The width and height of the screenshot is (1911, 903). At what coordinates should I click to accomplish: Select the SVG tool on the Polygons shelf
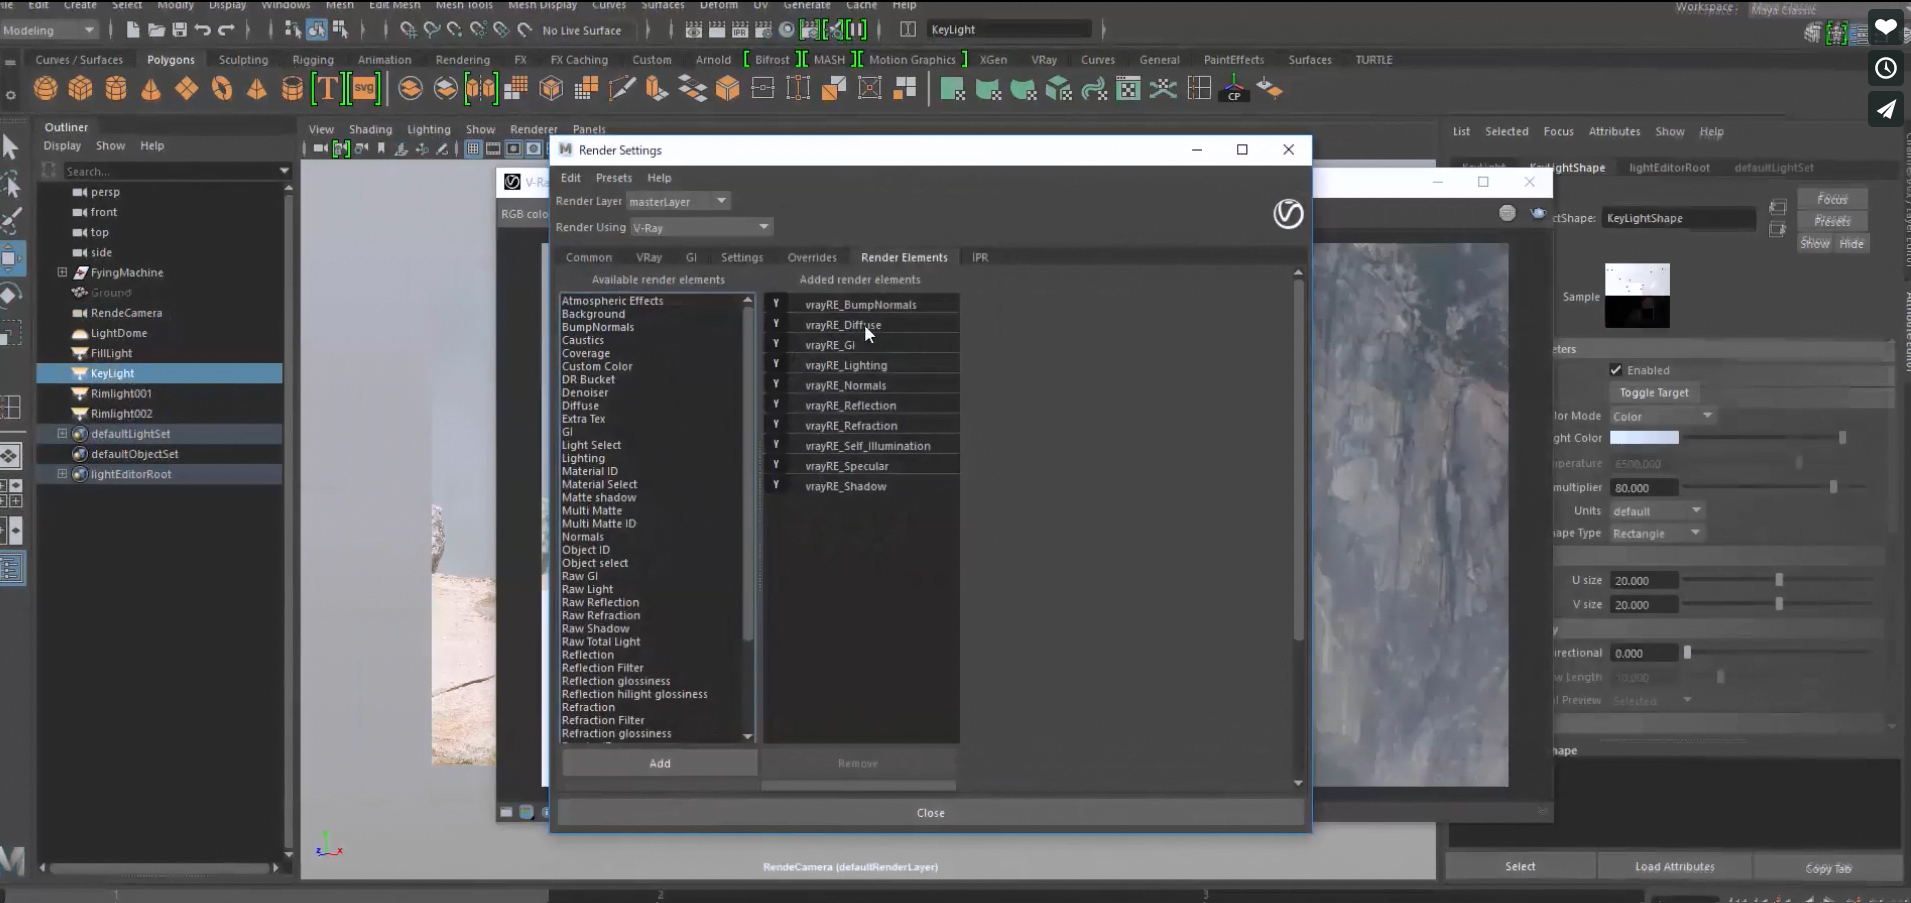[x=365, y=89]
